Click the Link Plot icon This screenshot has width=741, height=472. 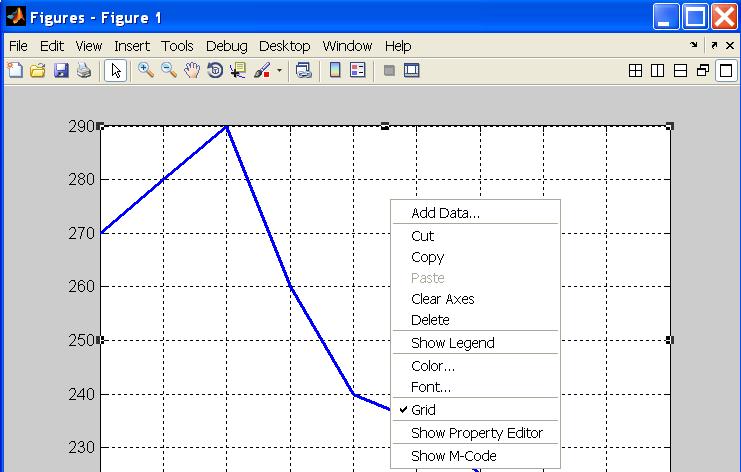coord(303,70)
